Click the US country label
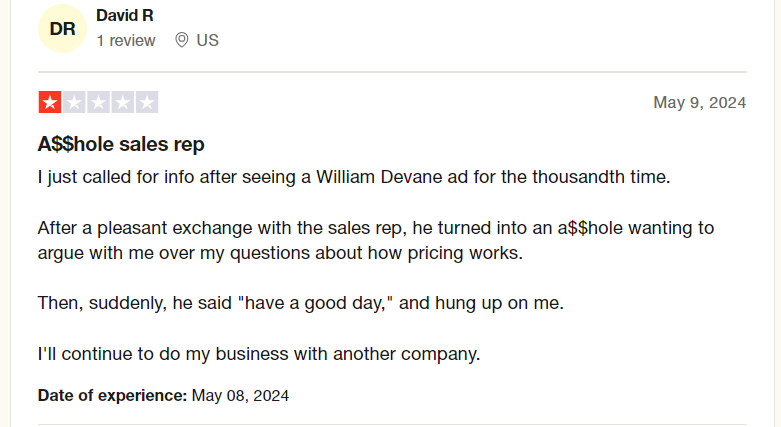The image size is (781, 427). point(207,40)
